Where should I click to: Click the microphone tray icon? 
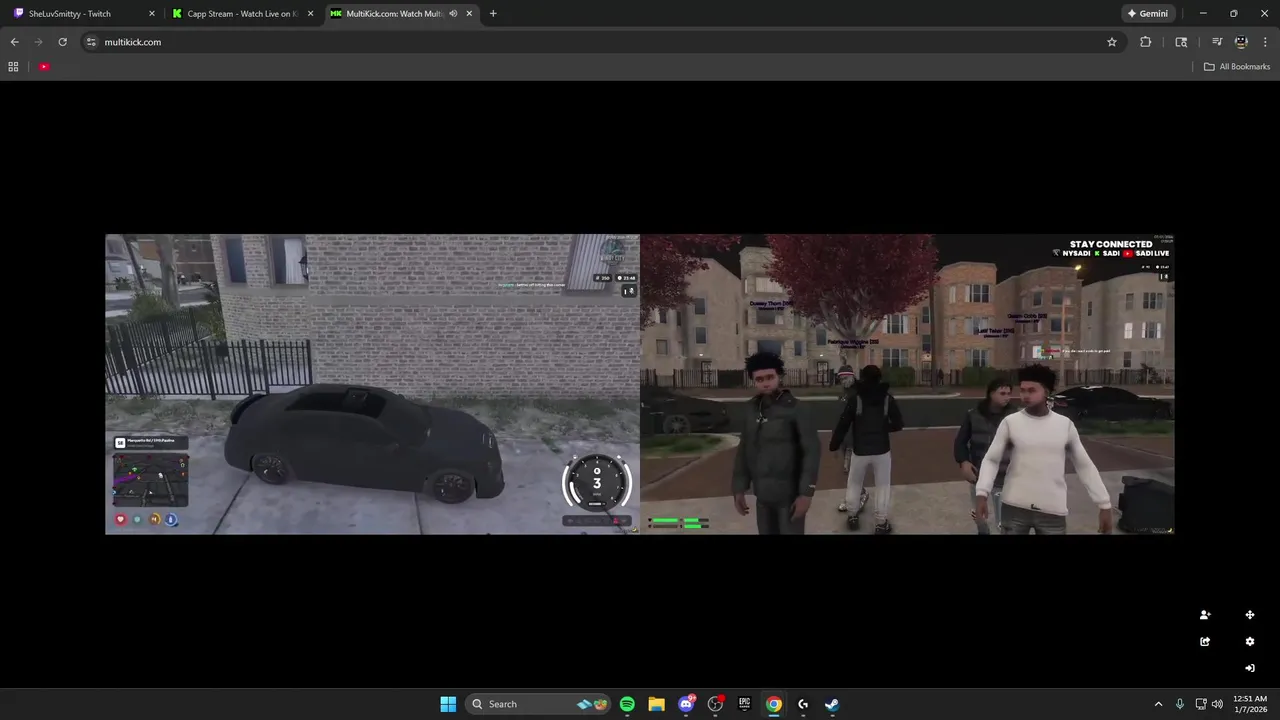[x=1180, y=704]
